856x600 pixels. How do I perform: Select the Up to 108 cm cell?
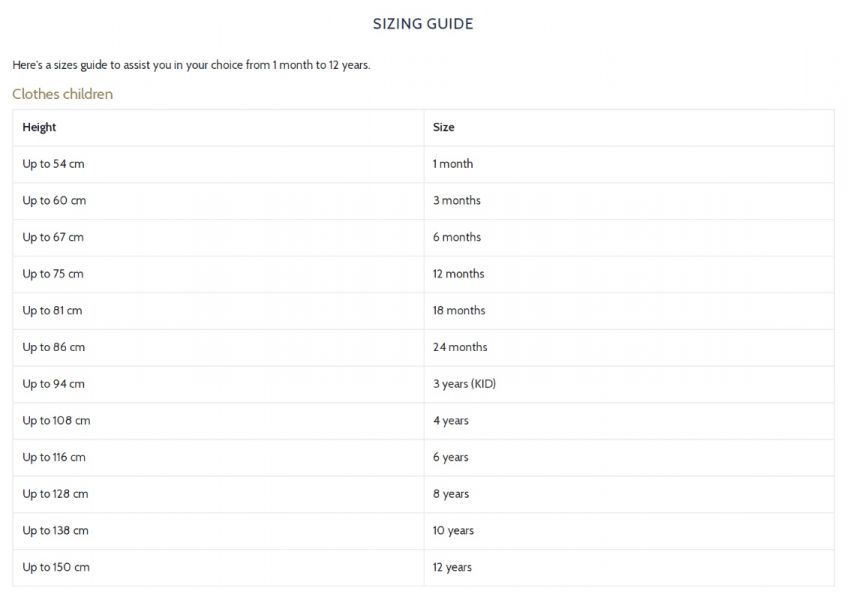(56, 421)
